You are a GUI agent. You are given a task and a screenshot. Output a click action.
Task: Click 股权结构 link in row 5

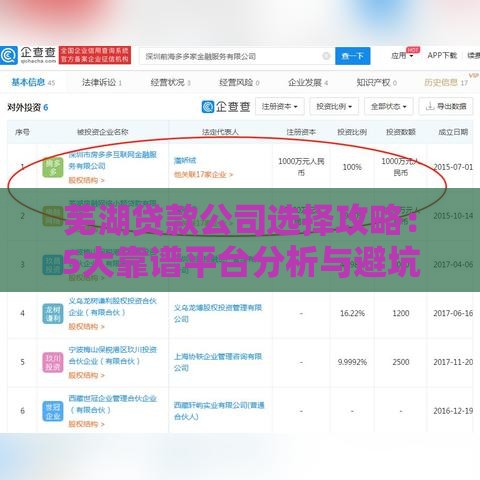point(86,375)
